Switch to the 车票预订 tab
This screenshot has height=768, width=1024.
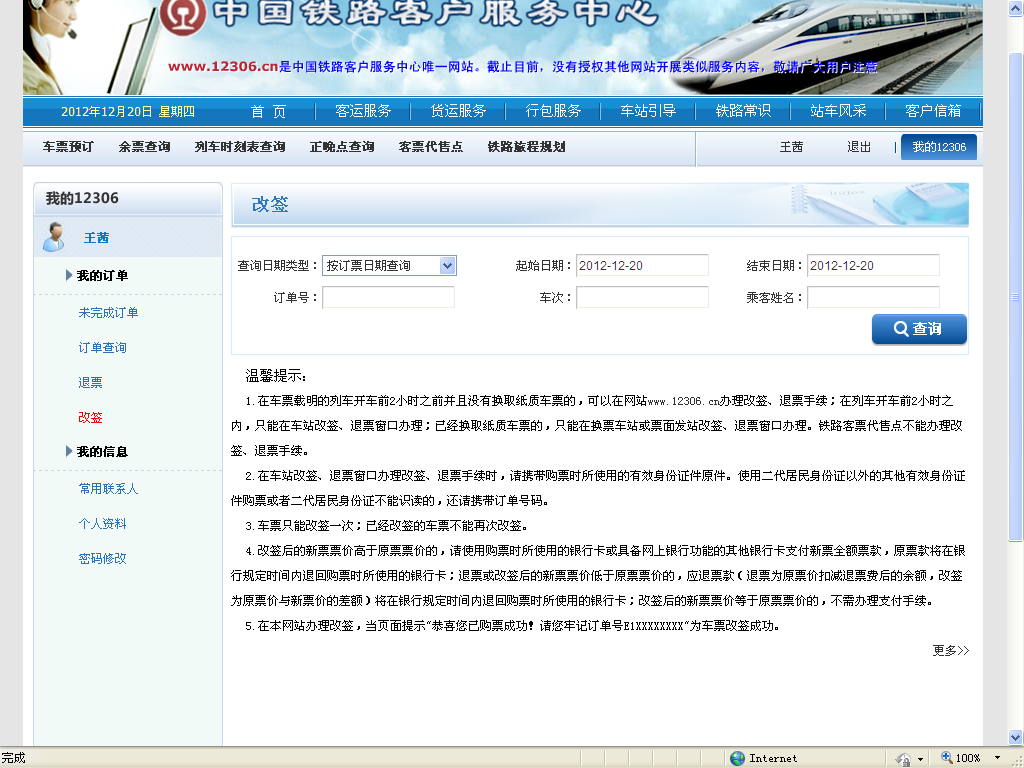pyautogui.click(x=68, y=147)
